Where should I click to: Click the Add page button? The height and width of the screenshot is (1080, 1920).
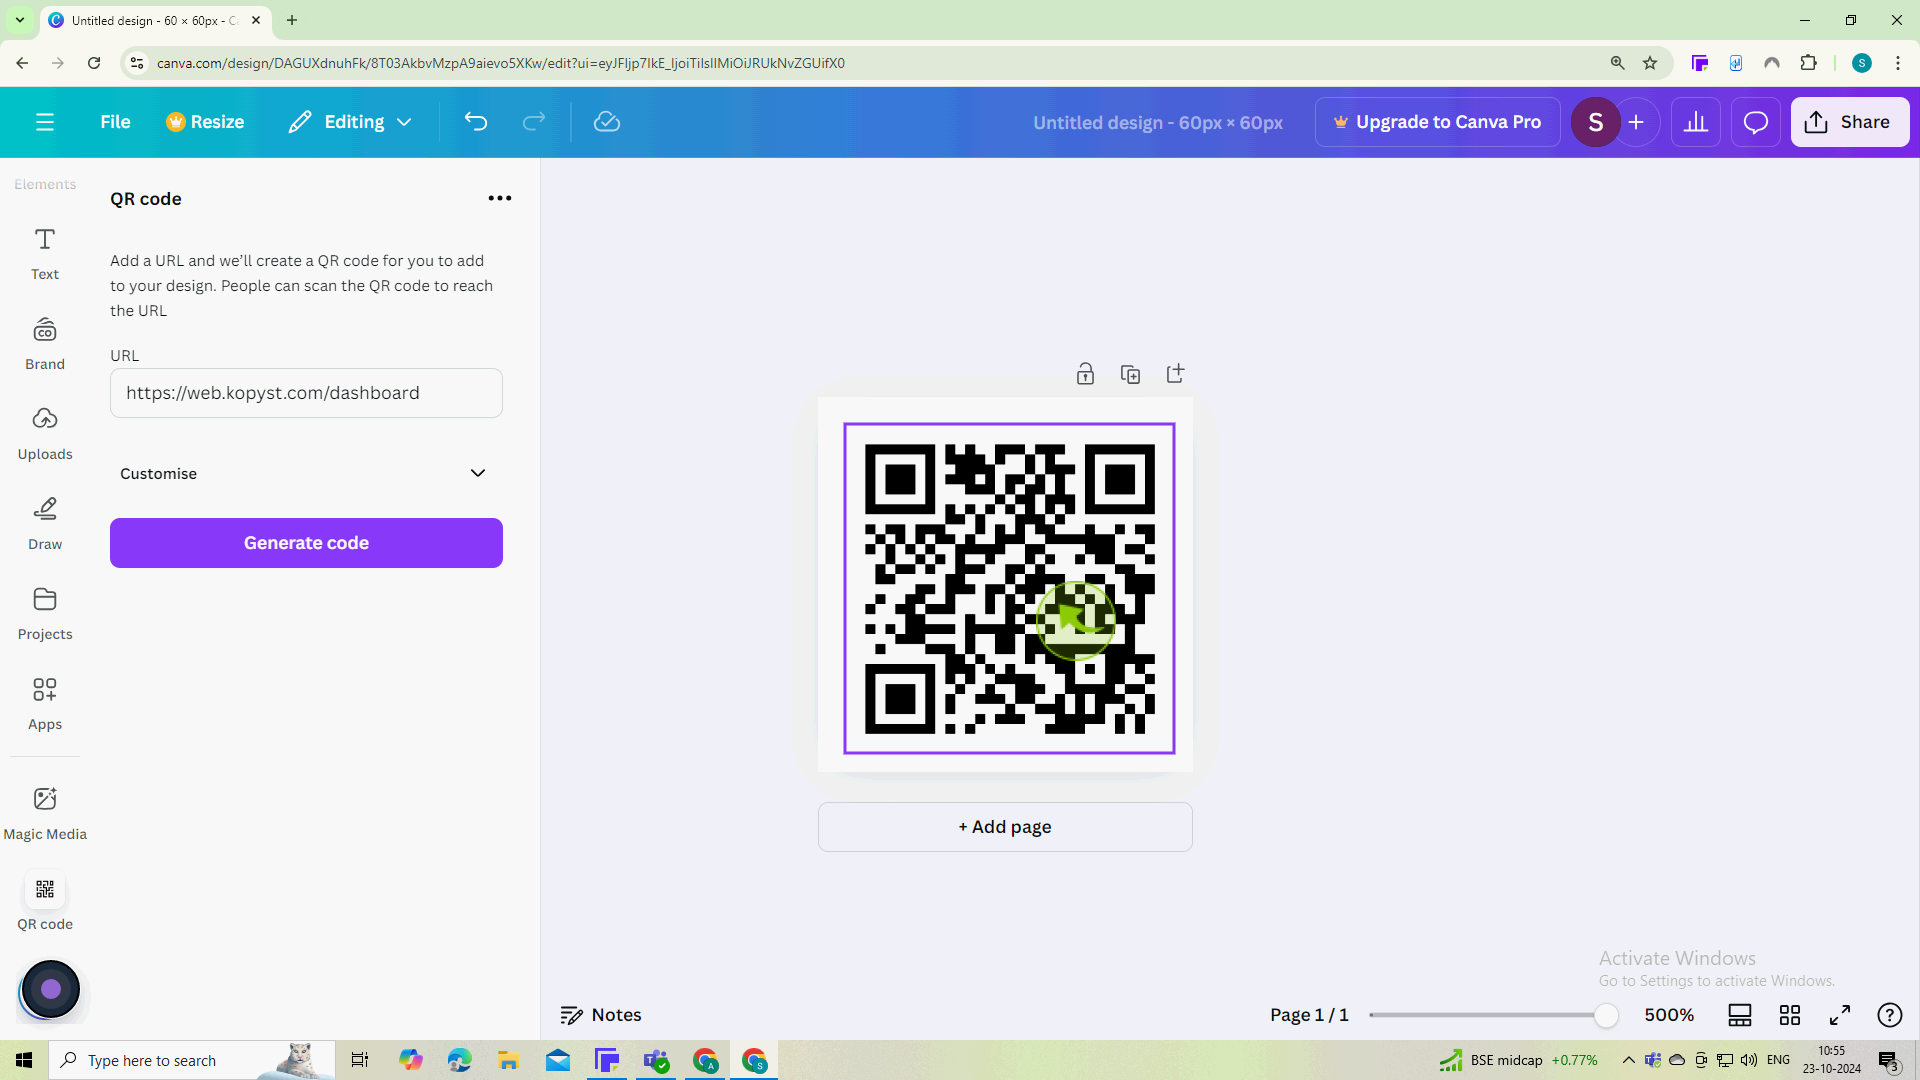[x=1005, y=827]
